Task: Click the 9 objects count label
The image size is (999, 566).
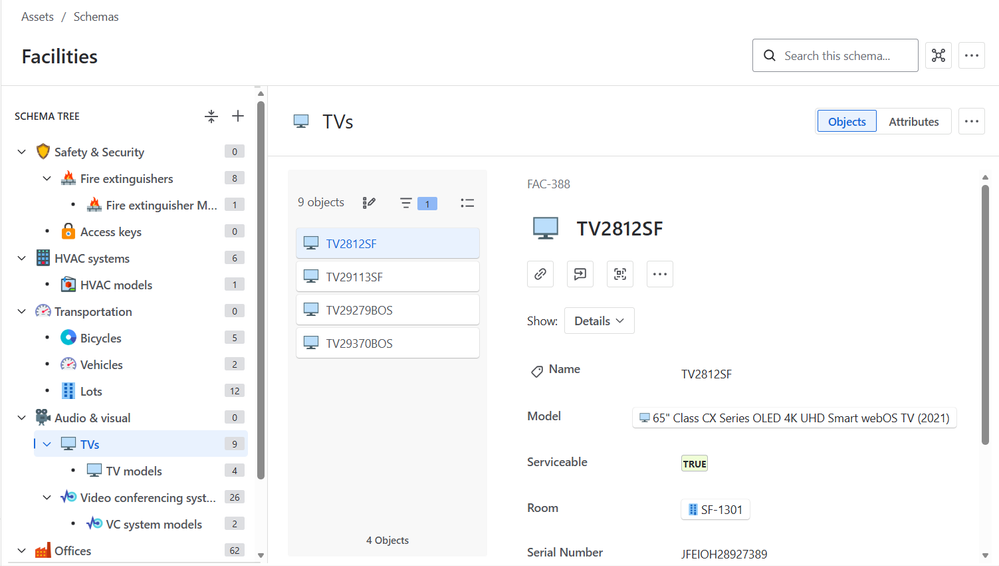Action: click(x=321, y=202)
